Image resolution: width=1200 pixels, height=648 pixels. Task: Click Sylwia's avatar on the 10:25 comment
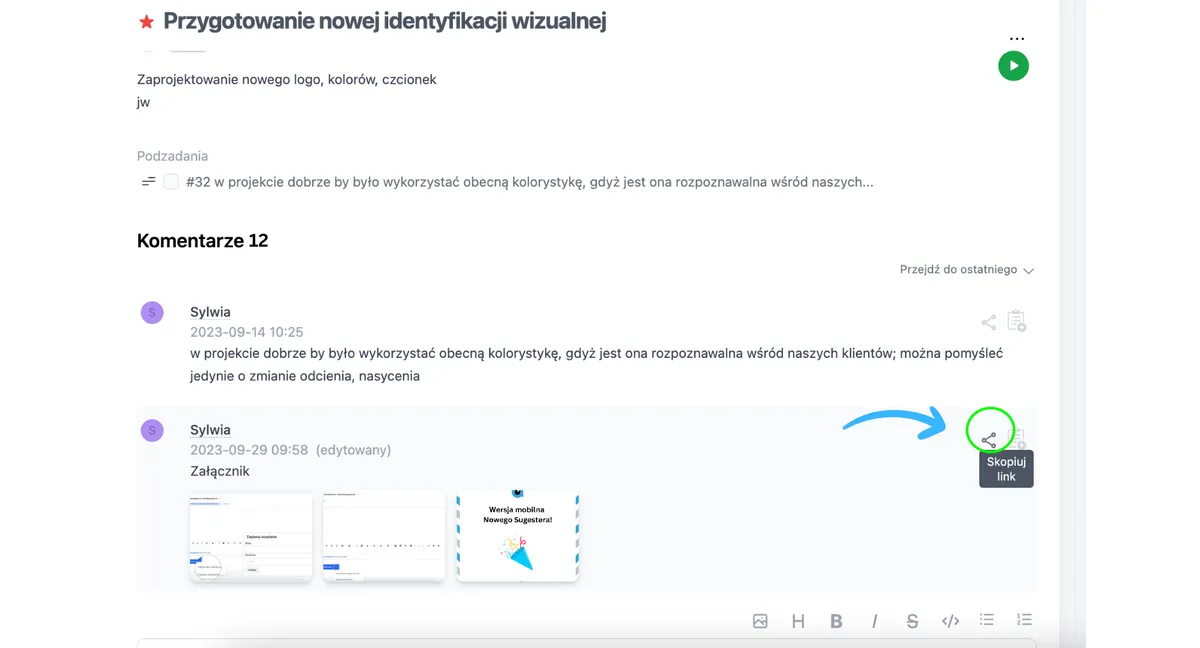[x=152, y=313]
